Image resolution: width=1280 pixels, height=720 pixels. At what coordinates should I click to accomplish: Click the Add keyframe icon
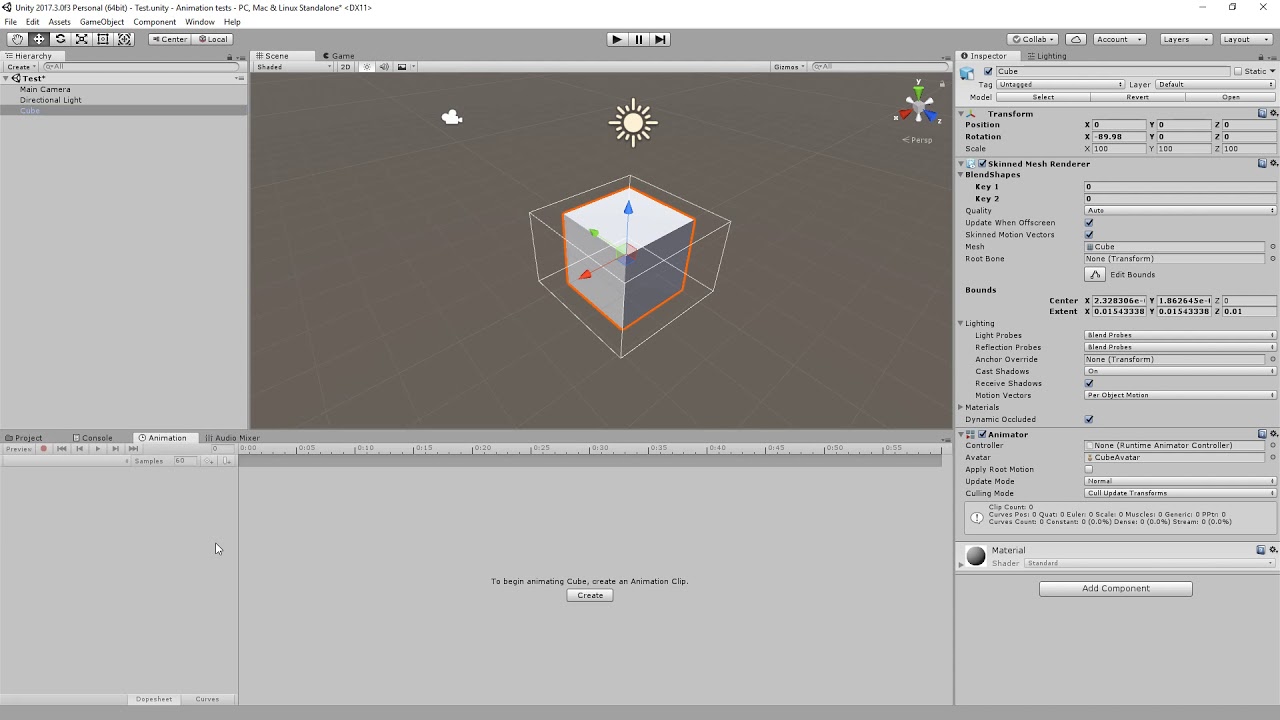(209, 461)
